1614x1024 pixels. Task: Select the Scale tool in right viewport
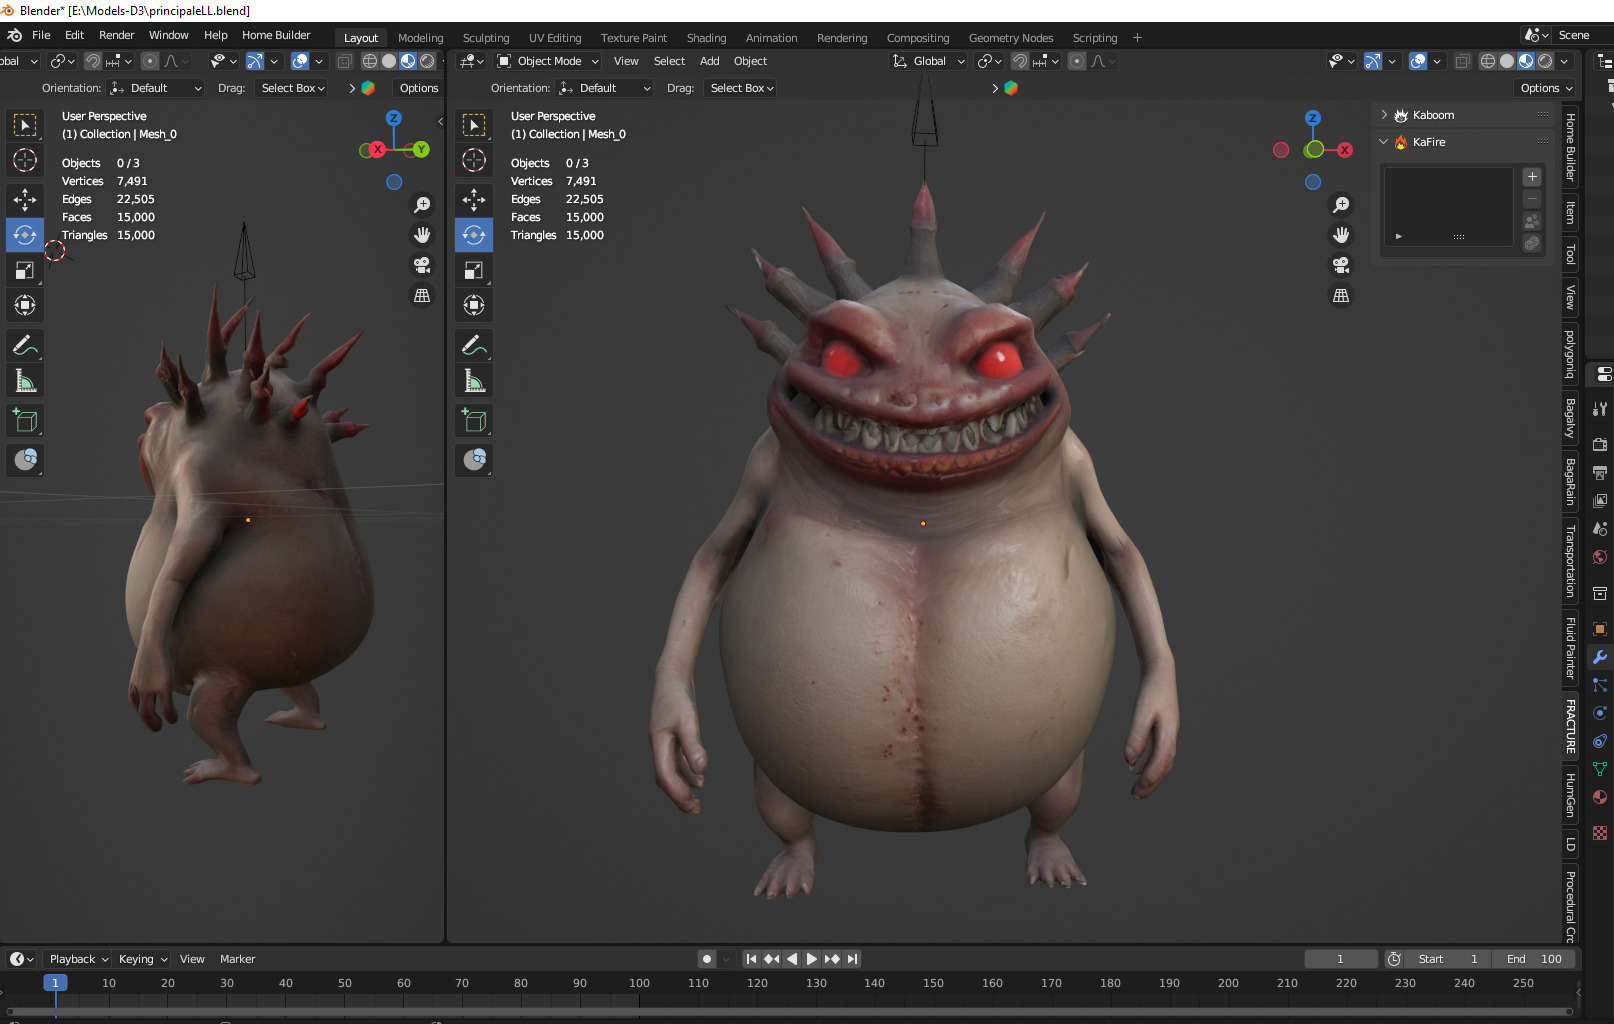pos(474,270)
